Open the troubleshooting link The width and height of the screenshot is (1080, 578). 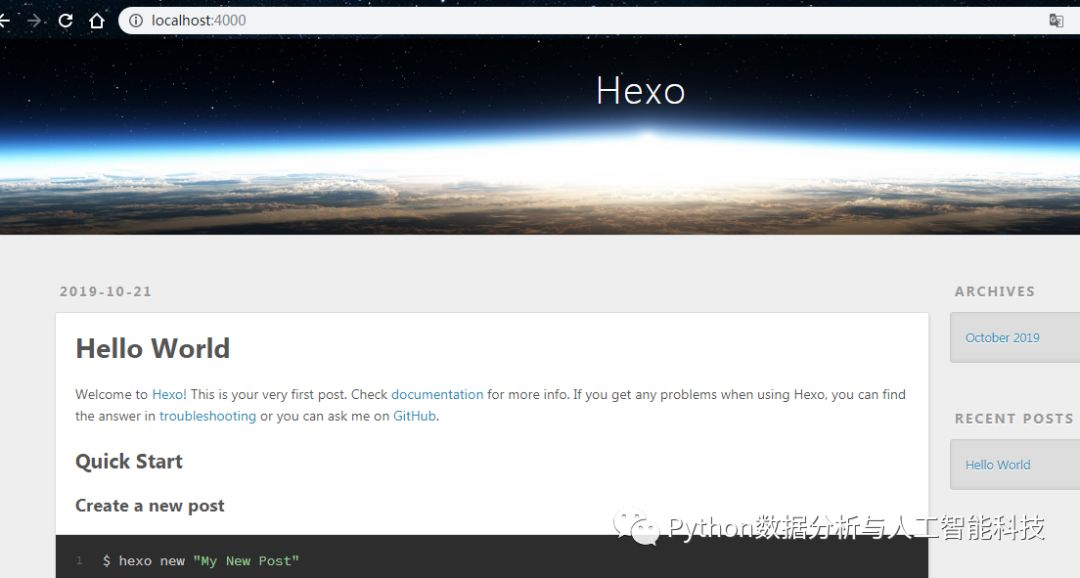(x=207, y=416)
